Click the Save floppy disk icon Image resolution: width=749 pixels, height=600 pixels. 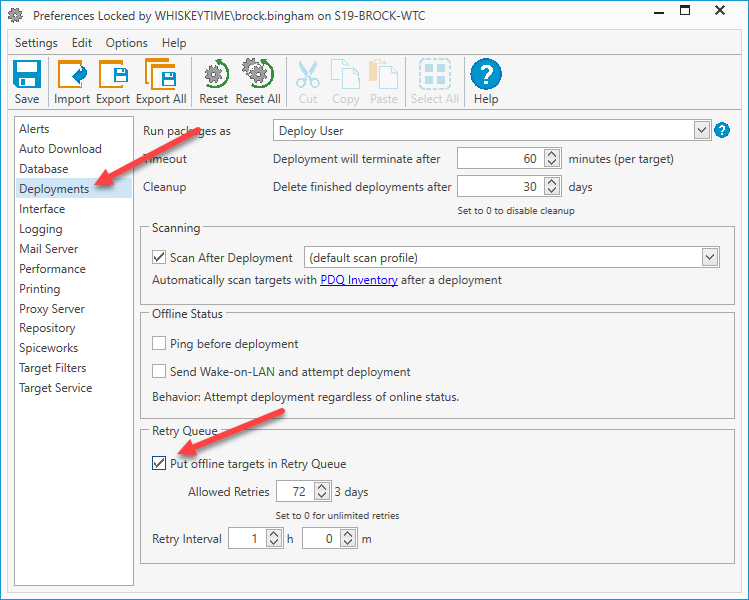pos(27,75)
